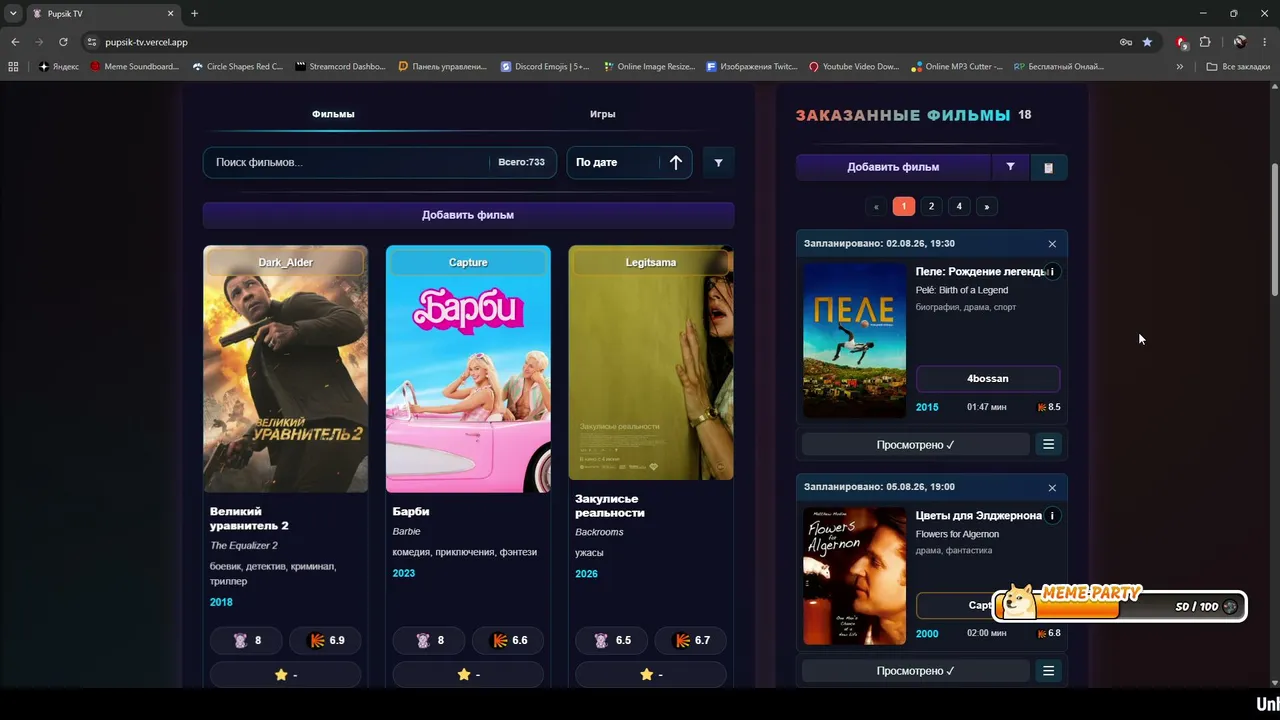Click Добавить фильм in the ordered films panel
Screen dimensions: 1280x720
tap(893, 167)
